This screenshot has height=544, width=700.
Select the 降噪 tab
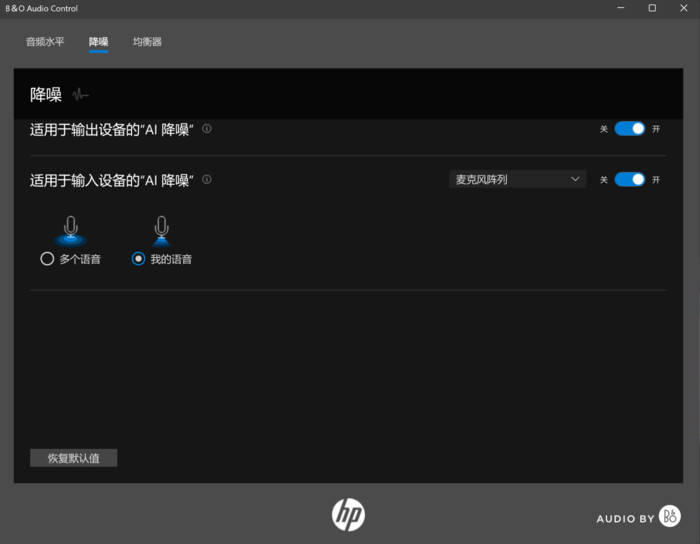point(98,42)
